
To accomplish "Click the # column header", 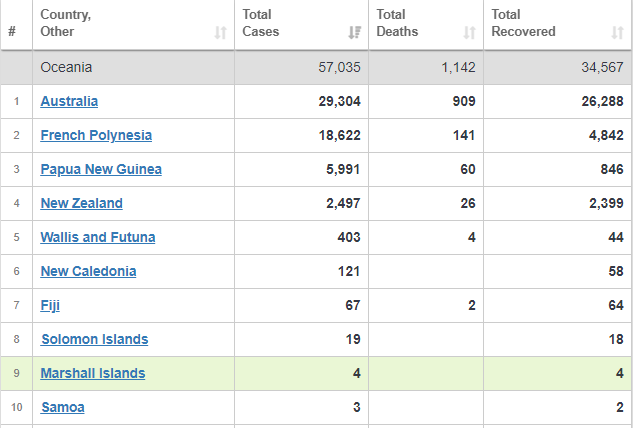I will point(12,31).
